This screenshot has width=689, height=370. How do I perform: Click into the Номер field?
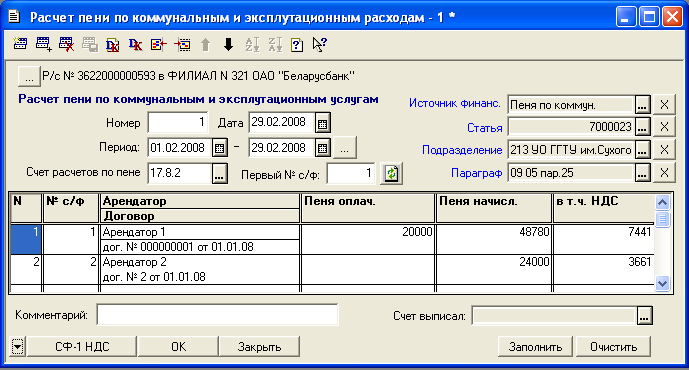click(x=178, y=123)
